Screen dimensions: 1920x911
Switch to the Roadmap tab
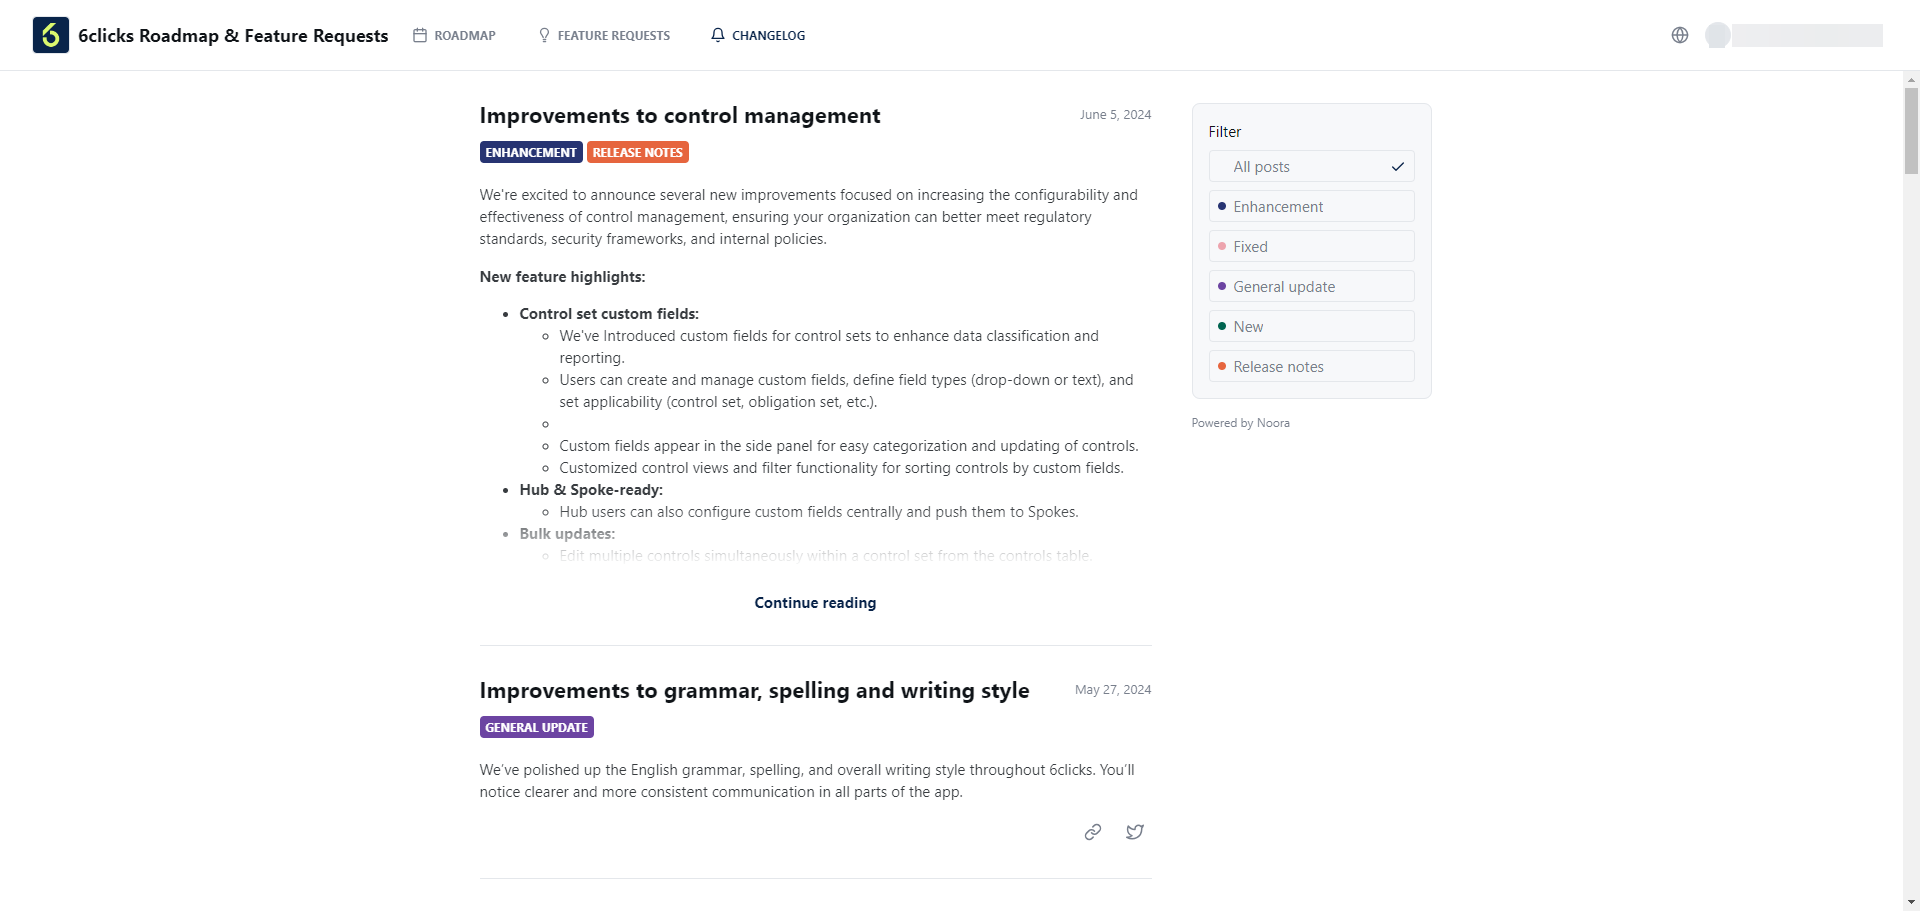(464, 35)
